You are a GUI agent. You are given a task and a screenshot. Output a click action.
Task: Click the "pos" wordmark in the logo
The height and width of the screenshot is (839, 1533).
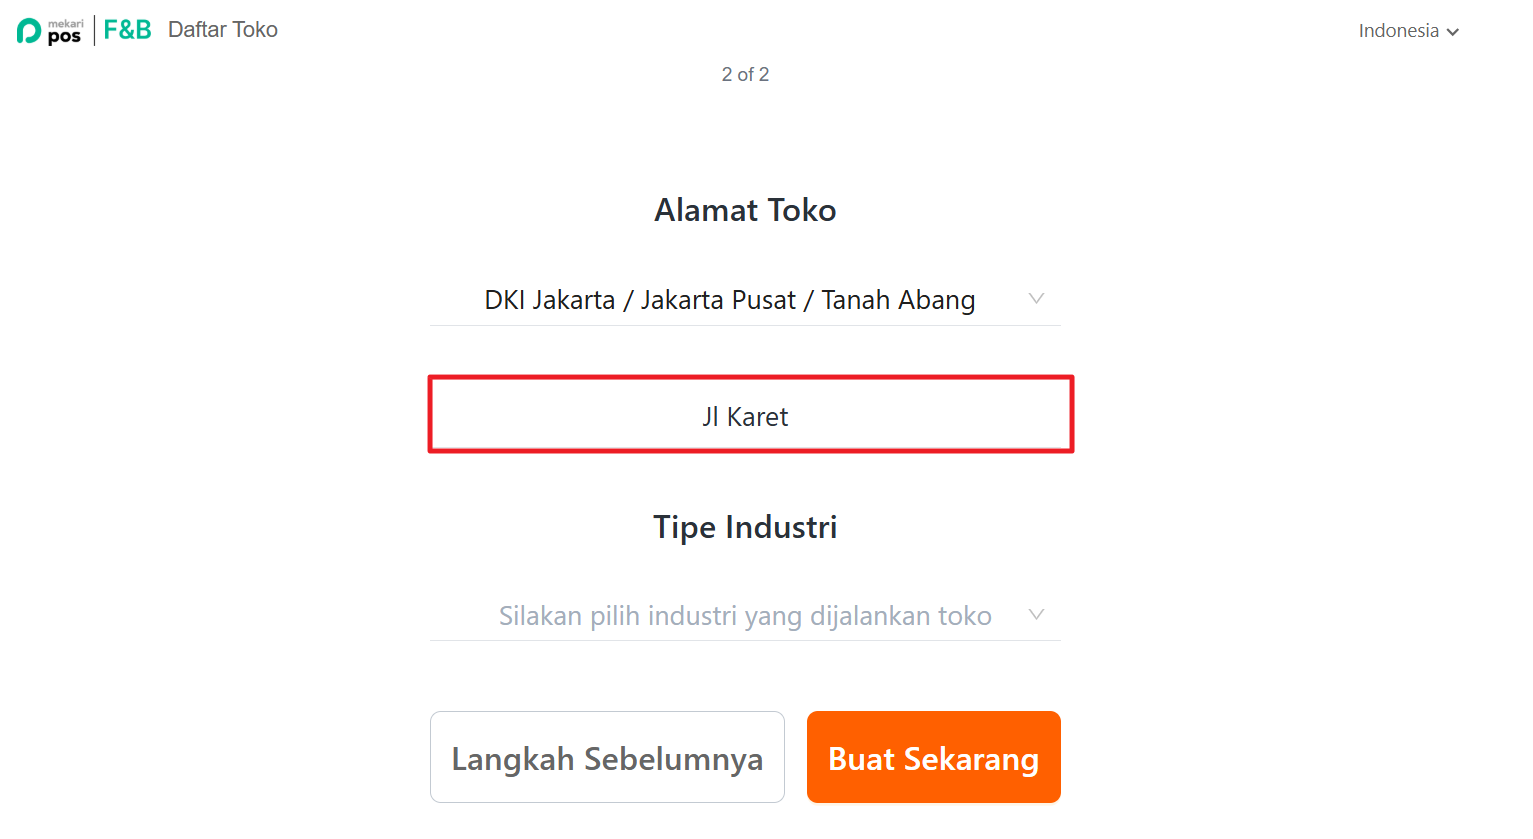(64, 37)
